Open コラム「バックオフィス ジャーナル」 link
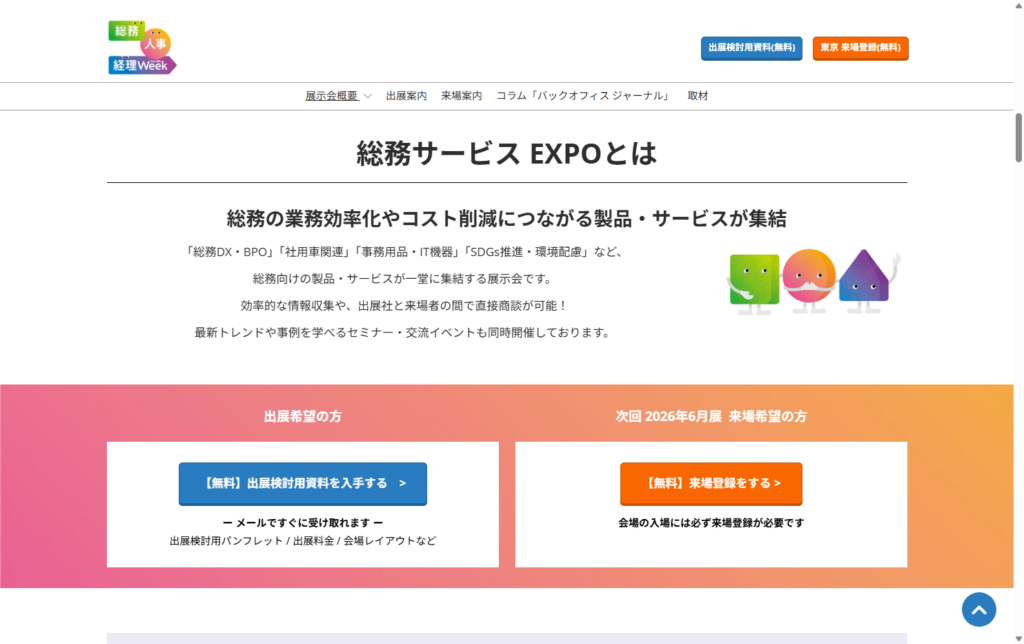 pyautogui.click(x=584, y=96)
